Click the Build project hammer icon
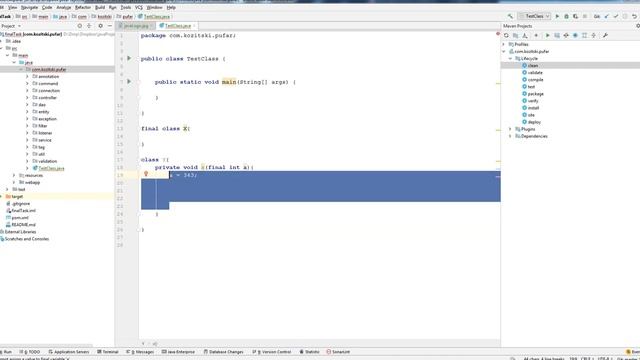The image size is (640, 360). (510, 16)
